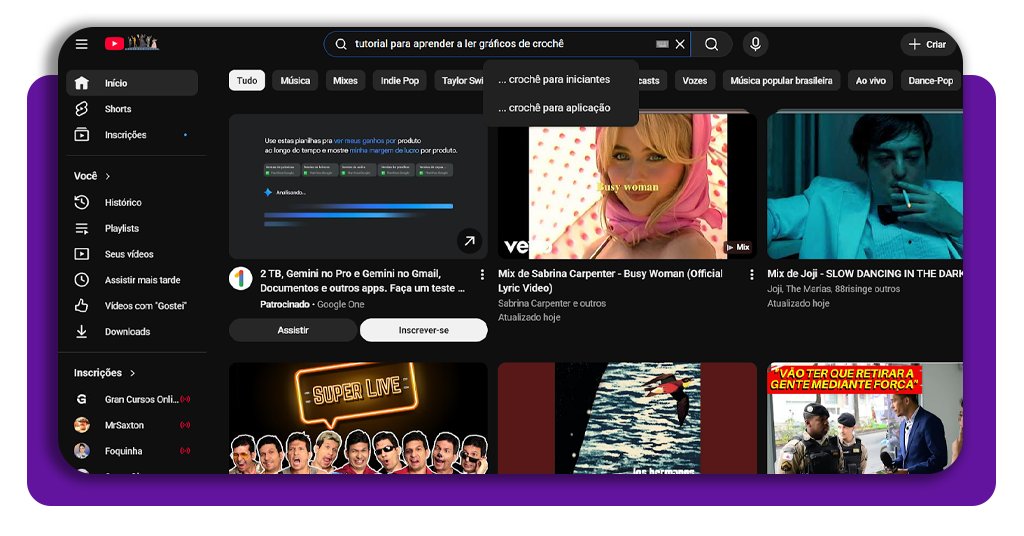Image resolution: width=1024 pixels, height=536 pixels.
Task: Choose suggestion 'crochê para iniciantes'
Action: click(x=554, y=80)
